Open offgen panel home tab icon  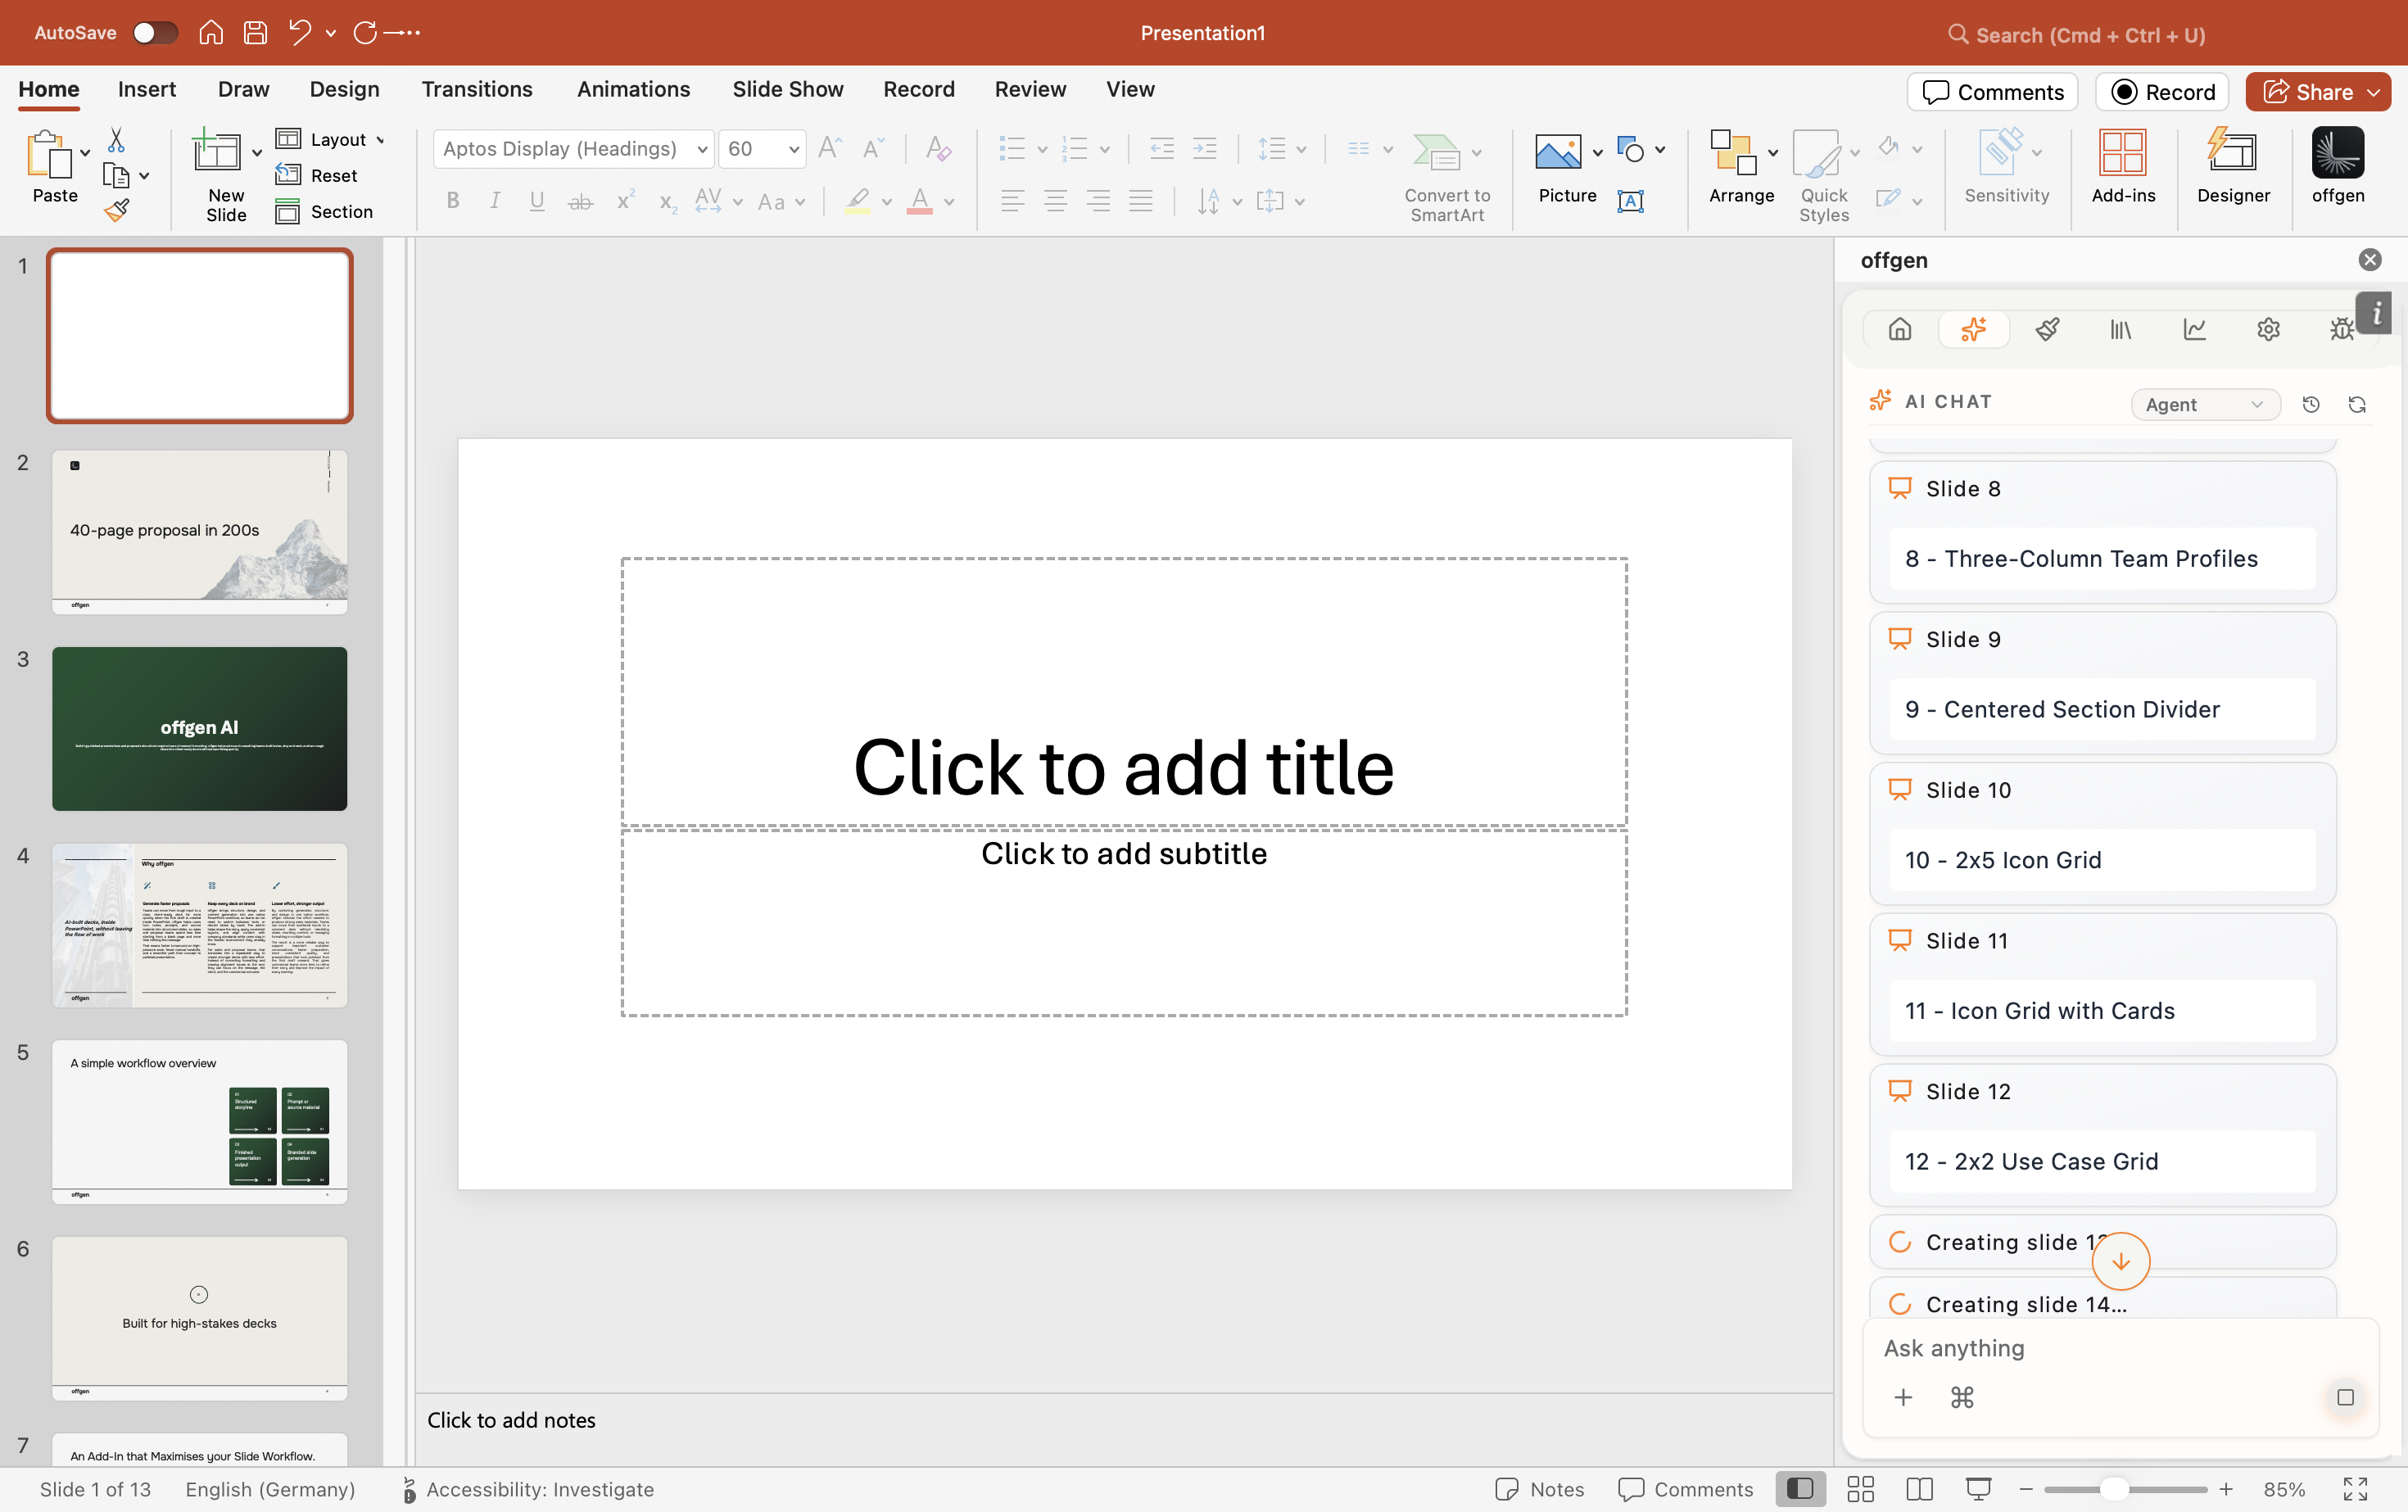pos(1900,329)
